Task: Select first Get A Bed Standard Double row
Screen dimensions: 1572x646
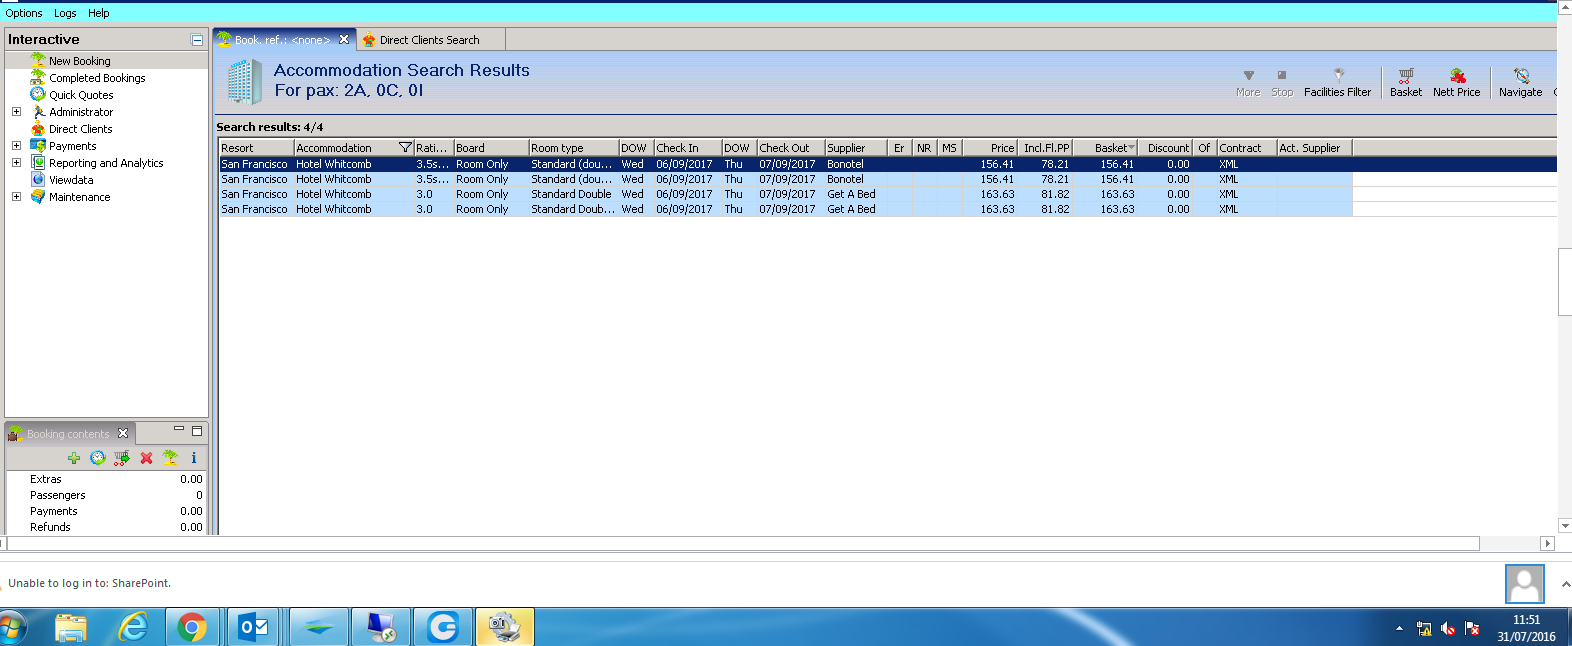Action: [x=785, y=194]
